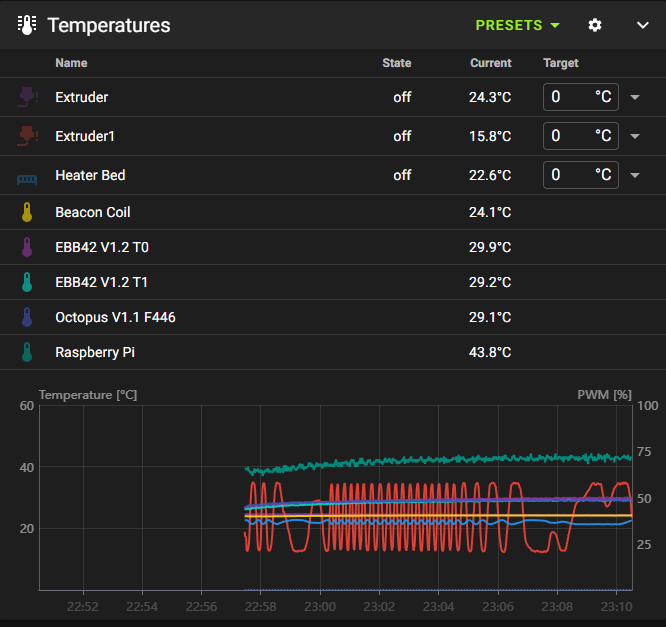
Task: Click the Heater Bed off state text
Action: click(x=402, y=175)
